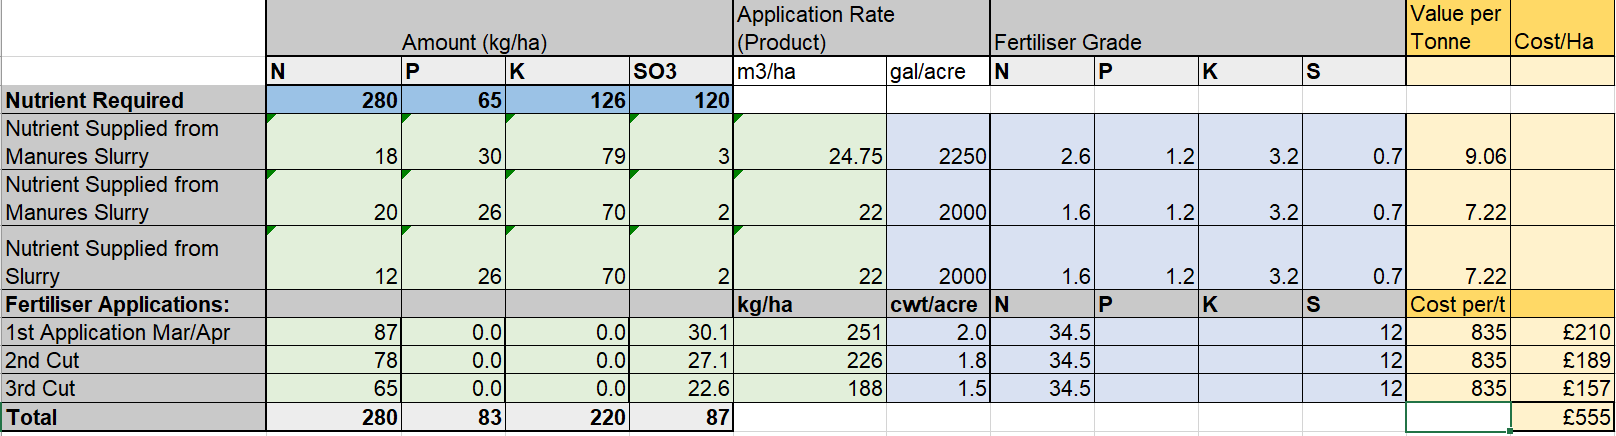
Task: Select the 2nd Cut row label
Action: point(133,360)
